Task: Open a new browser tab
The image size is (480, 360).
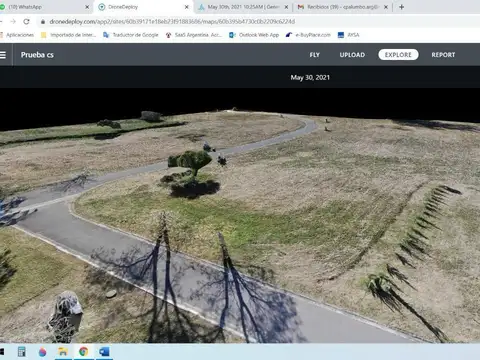Action: pyautogui.click(x=401, y=7)
